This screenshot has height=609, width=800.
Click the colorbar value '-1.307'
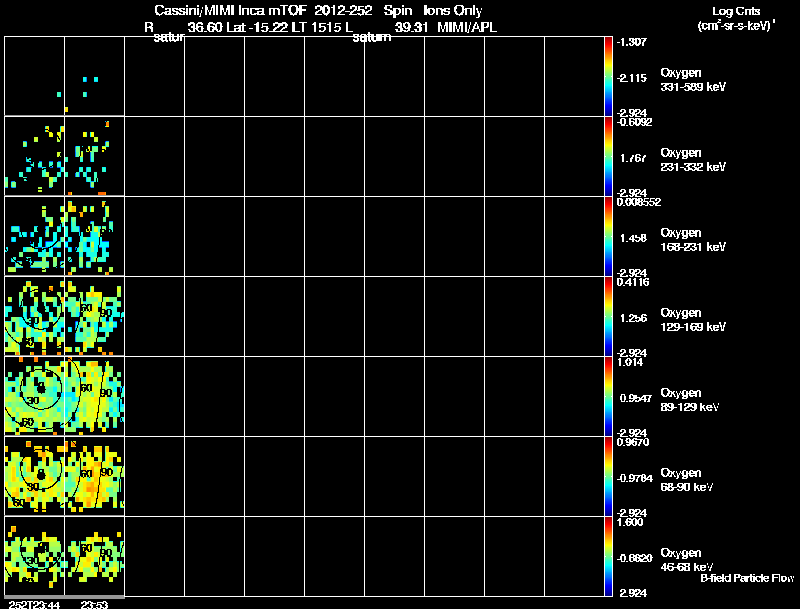pyautogui.click(x=632, y=42)
